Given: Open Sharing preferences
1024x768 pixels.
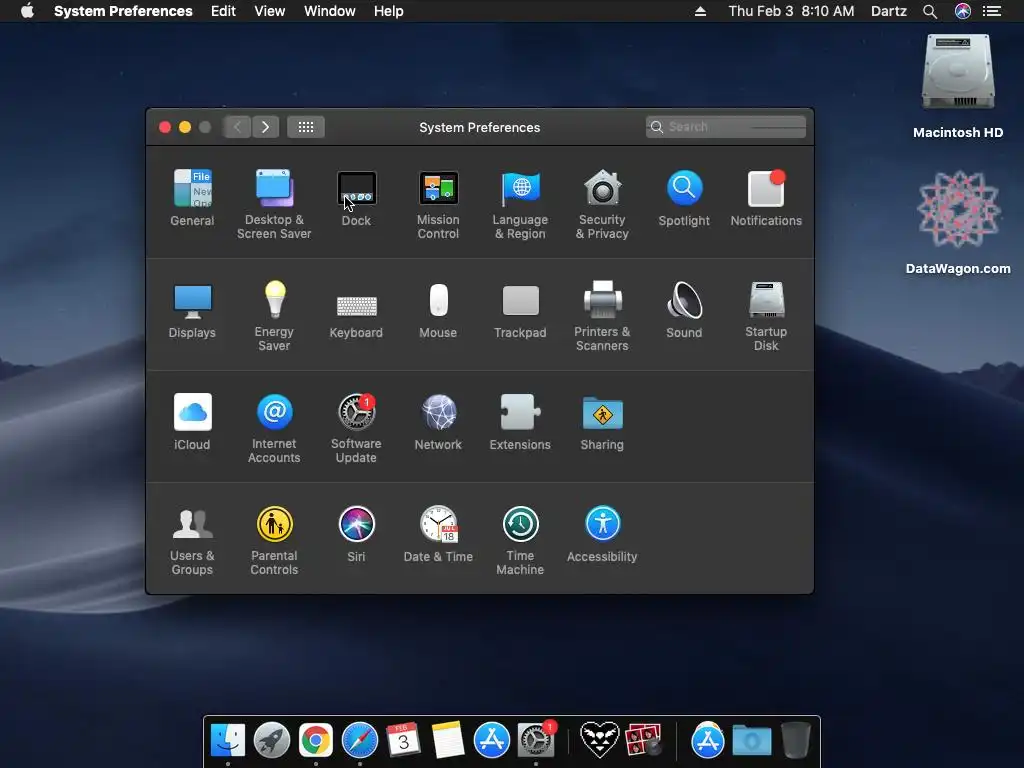Looking at the screenshot, I should pyautogui.click(x=602, y=422).
